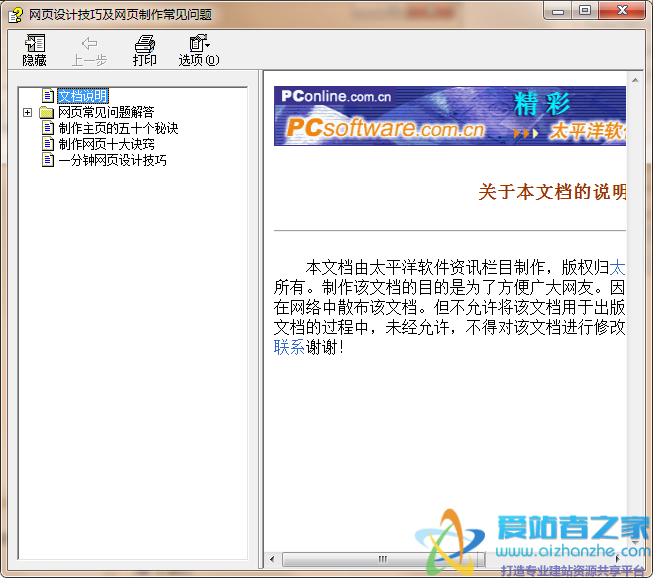Click the heading 关于本文档的说明

(552, 192)
